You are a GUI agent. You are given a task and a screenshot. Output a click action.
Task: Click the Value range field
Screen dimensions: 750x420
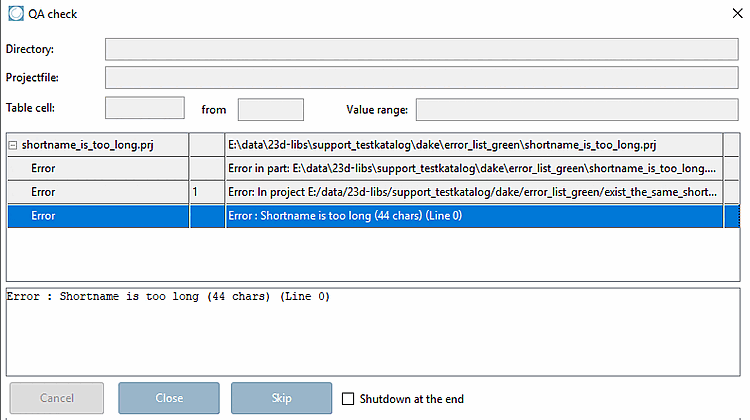(577, 110)
